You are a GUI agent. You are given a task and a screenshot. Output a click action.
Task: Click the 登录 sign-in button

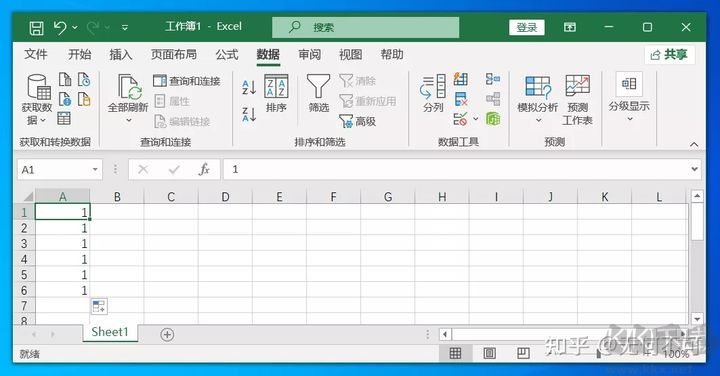tap(527, 28)
